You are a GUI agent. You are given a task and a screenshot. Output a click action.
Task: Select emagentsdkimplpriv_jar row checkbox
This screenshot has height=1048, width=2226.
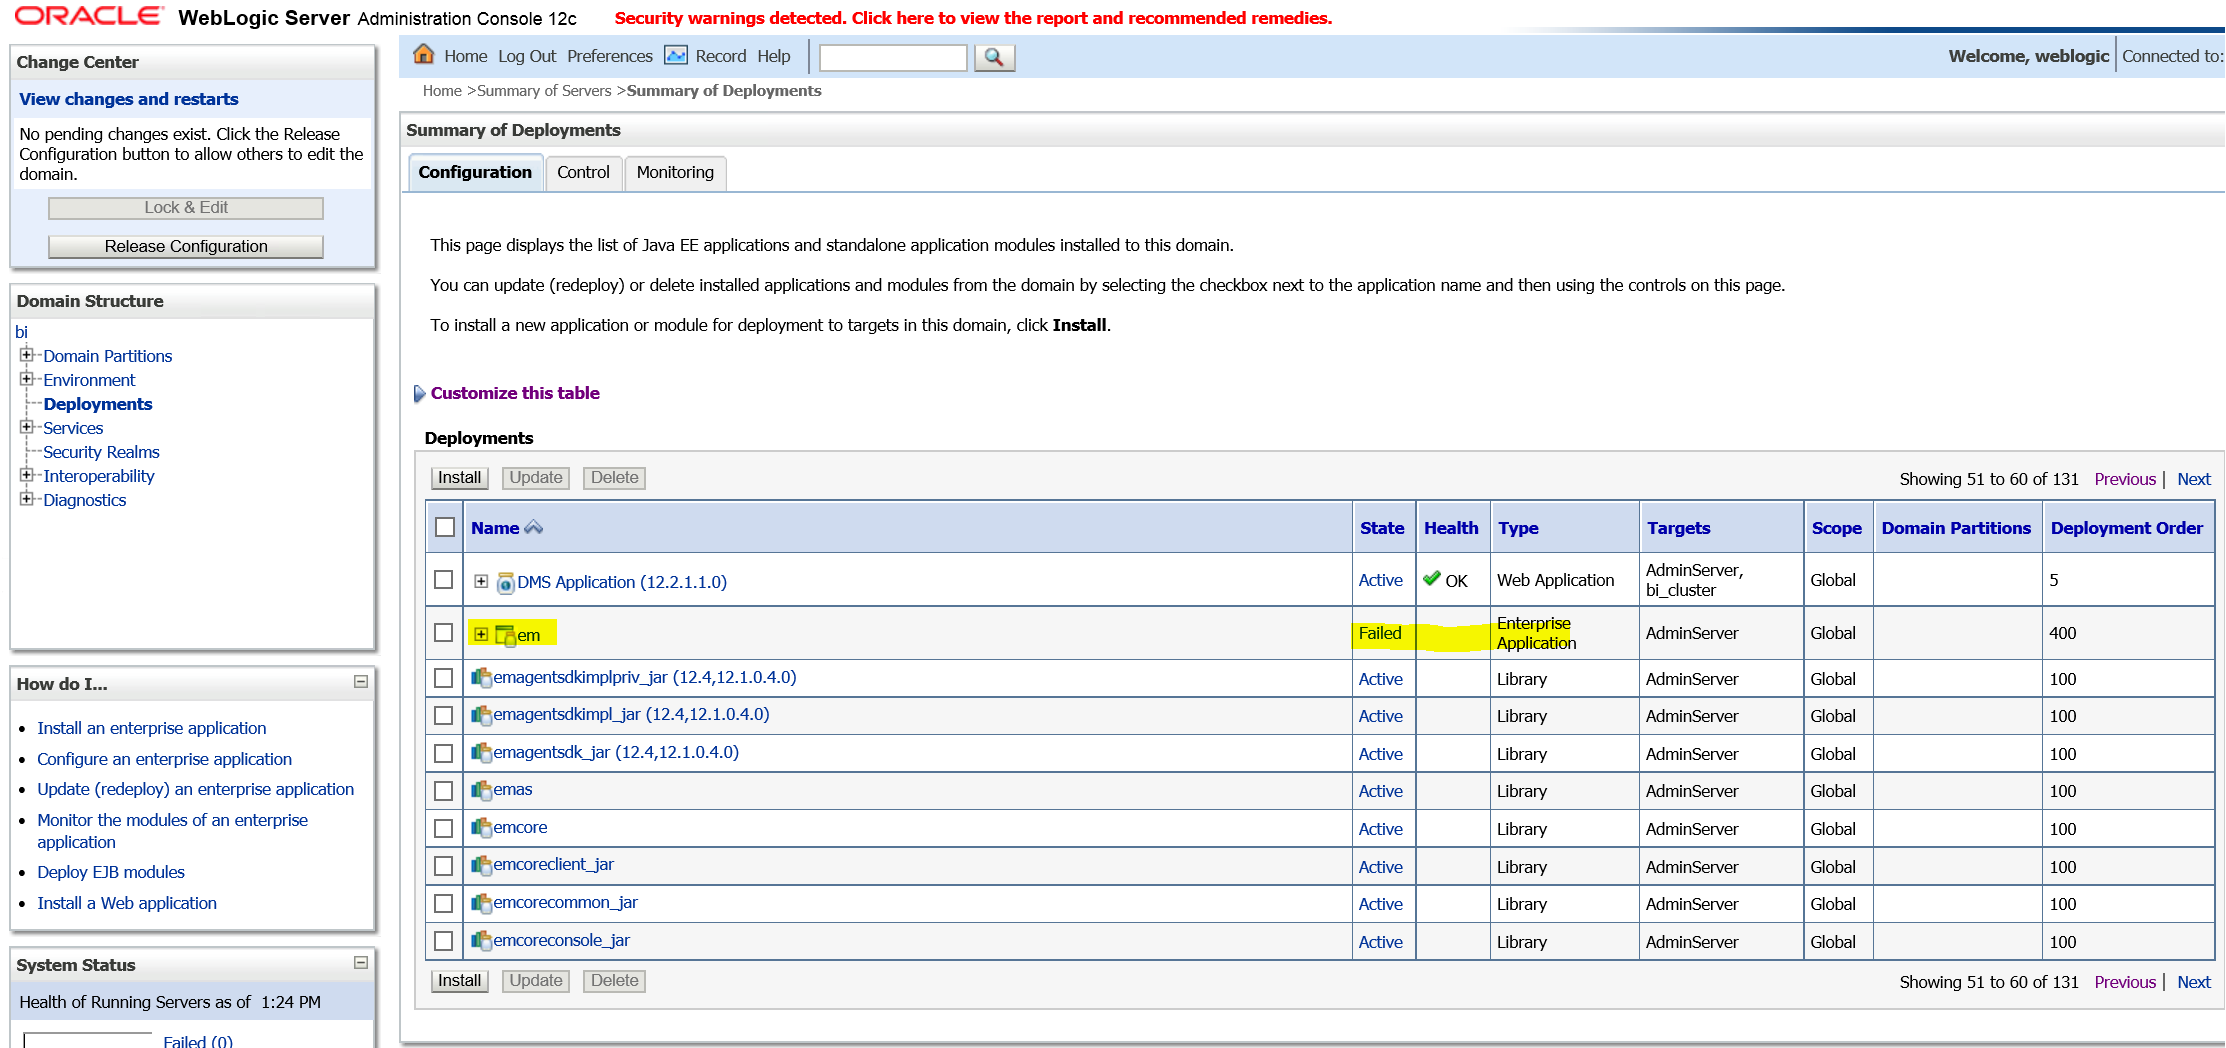(444, 678)
